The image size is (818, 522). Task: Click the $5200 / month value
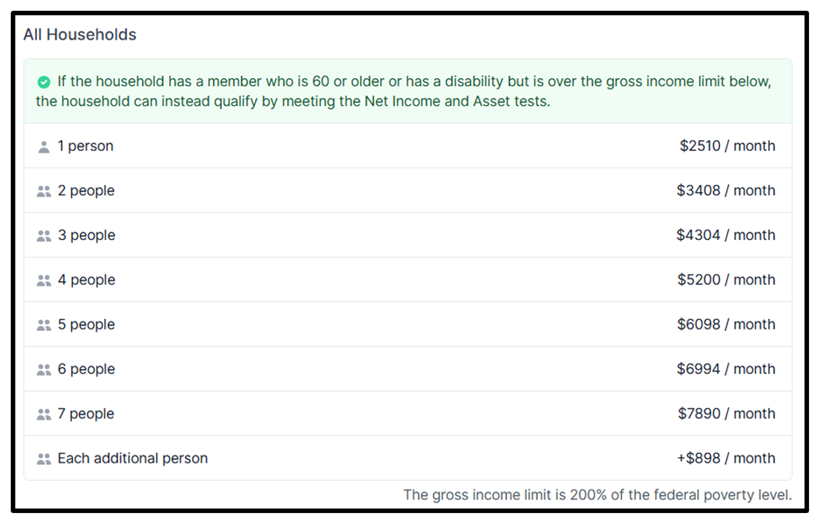[x=726, y=280]
